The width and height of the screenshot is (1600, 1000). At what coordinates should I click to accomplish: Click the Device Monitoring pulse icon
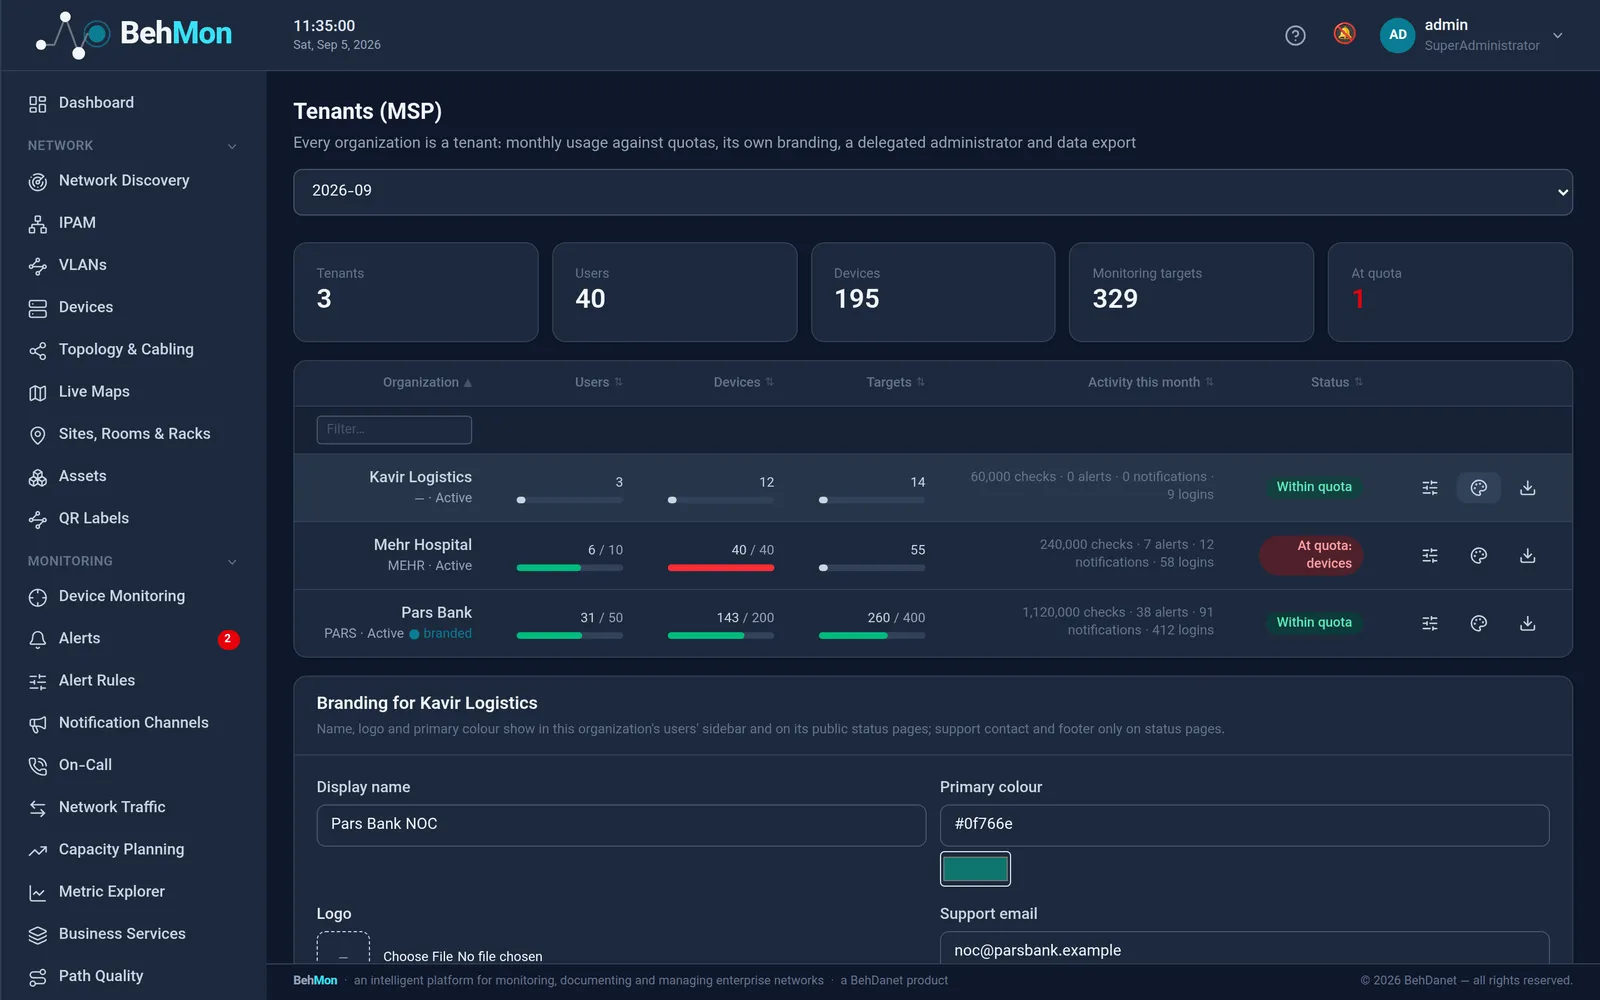pos(38,597)
